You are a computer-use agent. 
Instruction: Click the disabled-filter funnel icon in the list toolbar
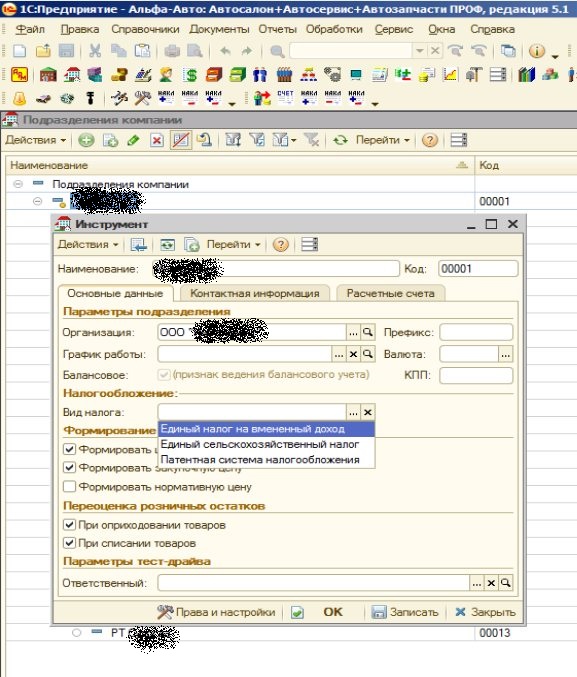[311, 140]
